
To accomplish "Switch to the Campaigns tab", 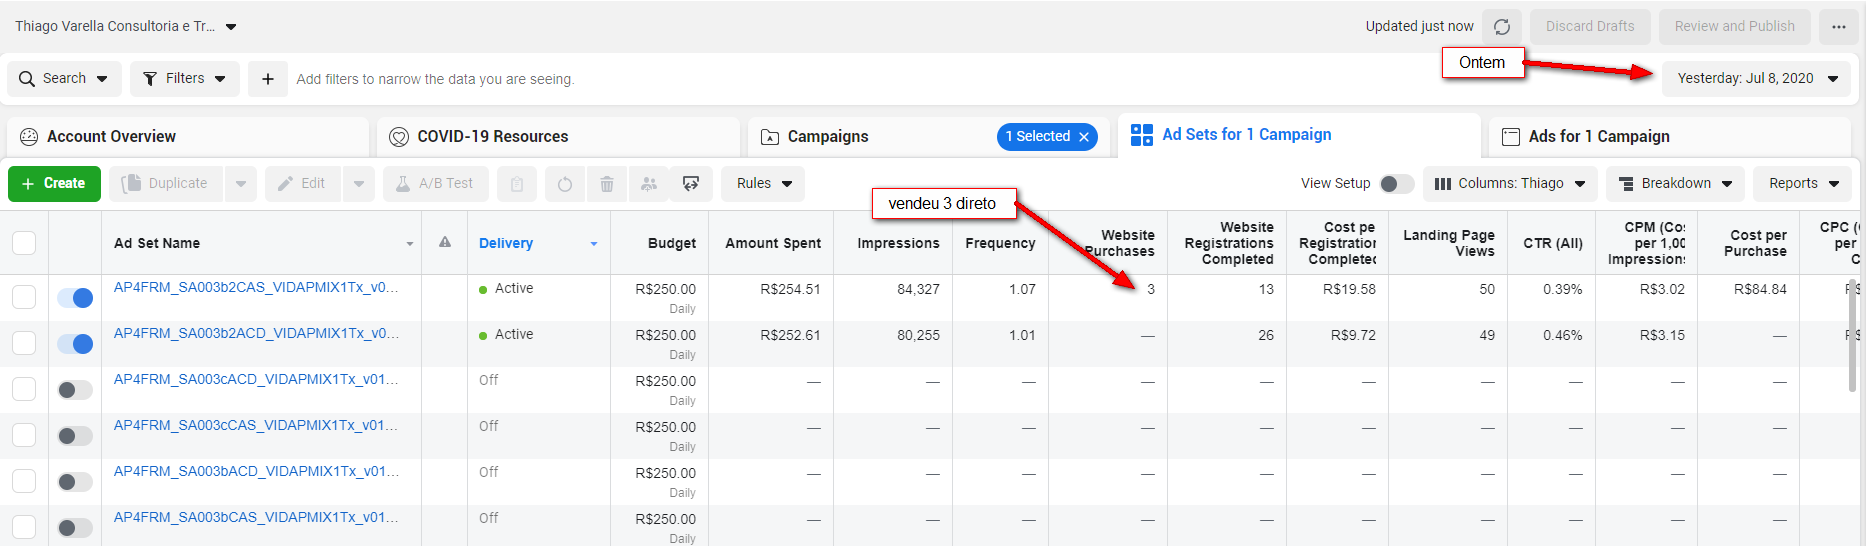I will pos(828,137).
